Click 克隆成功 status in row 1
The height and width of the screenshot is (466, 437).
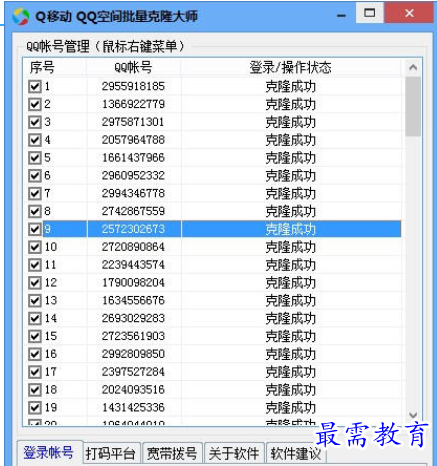[x=291, y=87]
